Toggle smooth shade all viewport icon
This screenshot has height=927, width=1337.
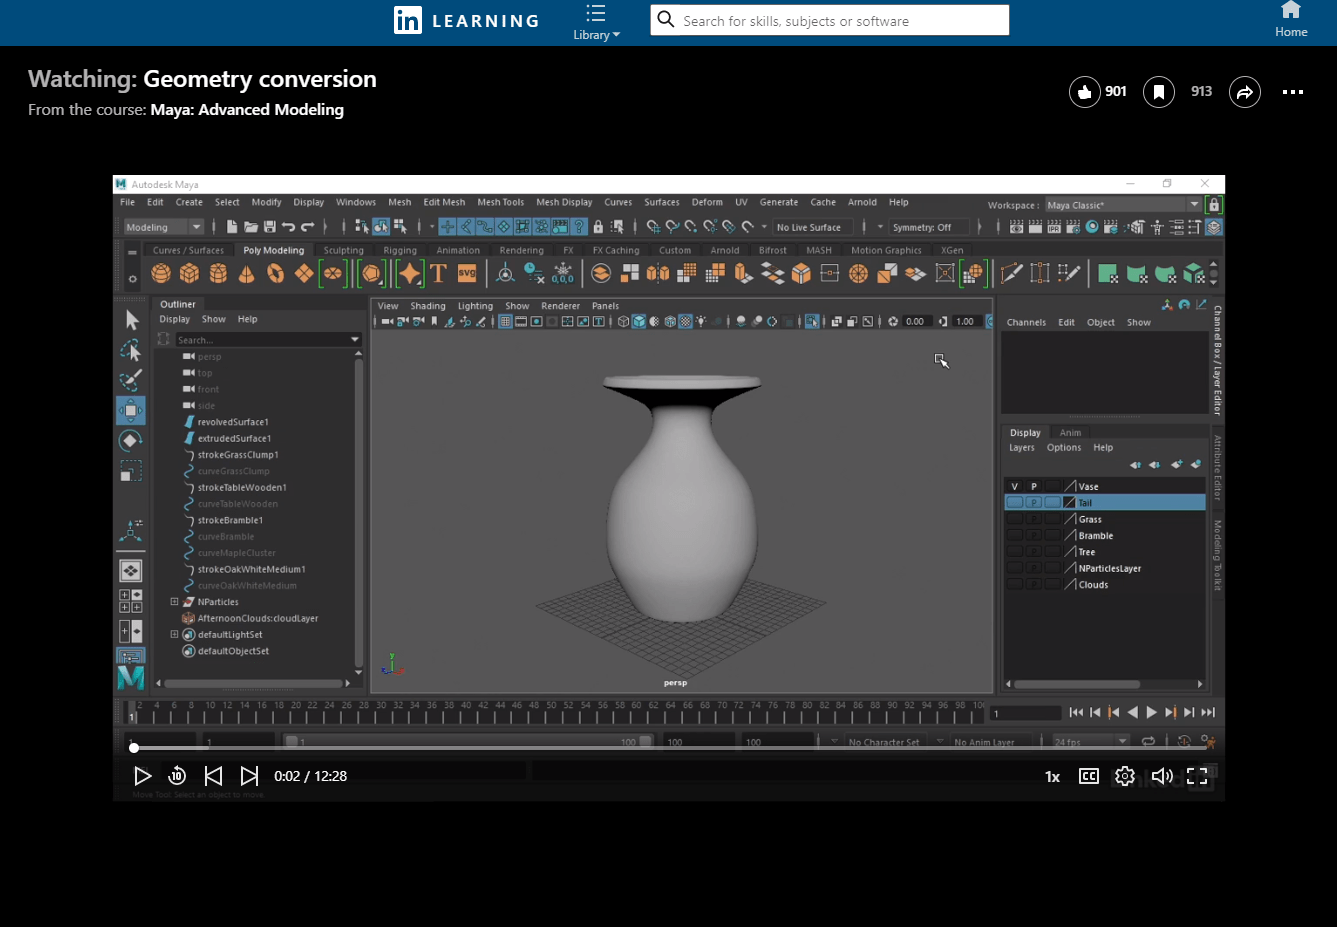pyautogui.click(x=639, y=321)
